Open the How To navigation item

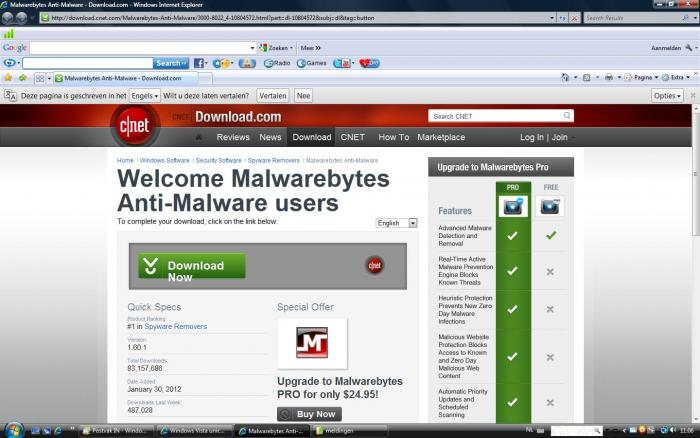point(393,137)
